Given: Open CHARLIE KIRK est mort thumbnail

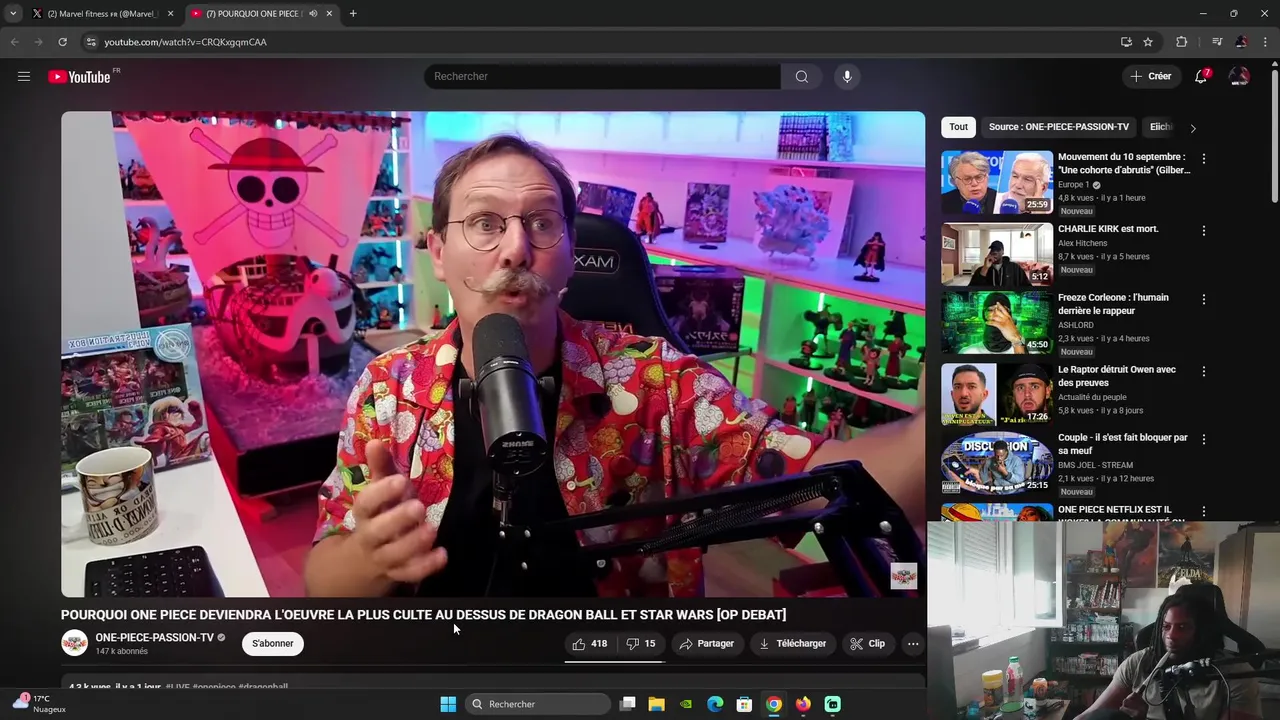Looking at the screenshot, I should (997, 254).
